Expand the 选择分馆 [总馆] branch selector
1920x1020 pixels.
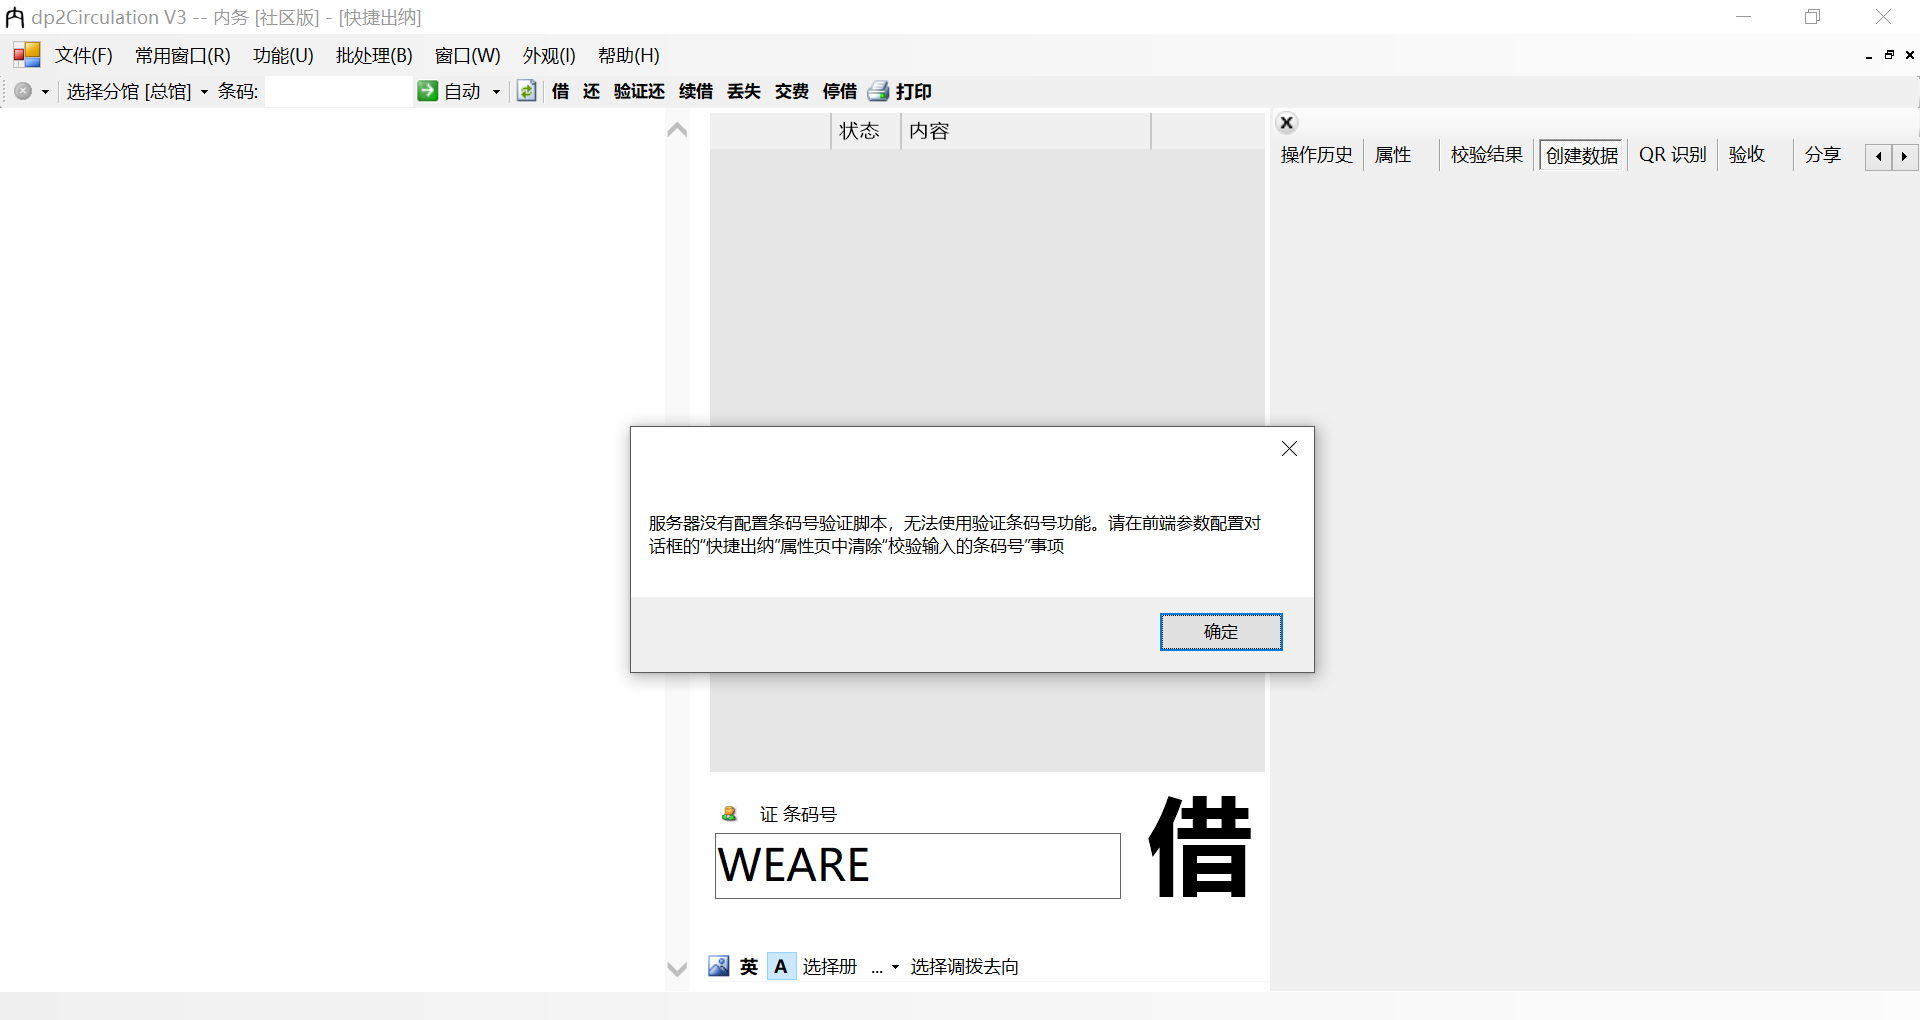tap(205, 91)
